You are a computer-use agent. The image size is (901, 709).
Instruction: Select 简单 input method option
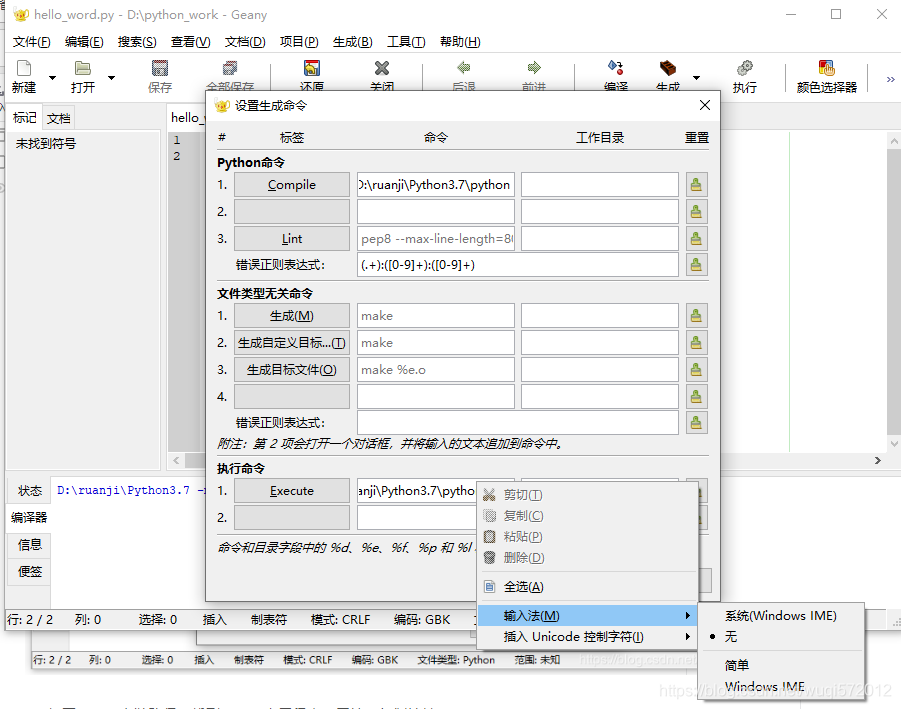pos(737,665)
